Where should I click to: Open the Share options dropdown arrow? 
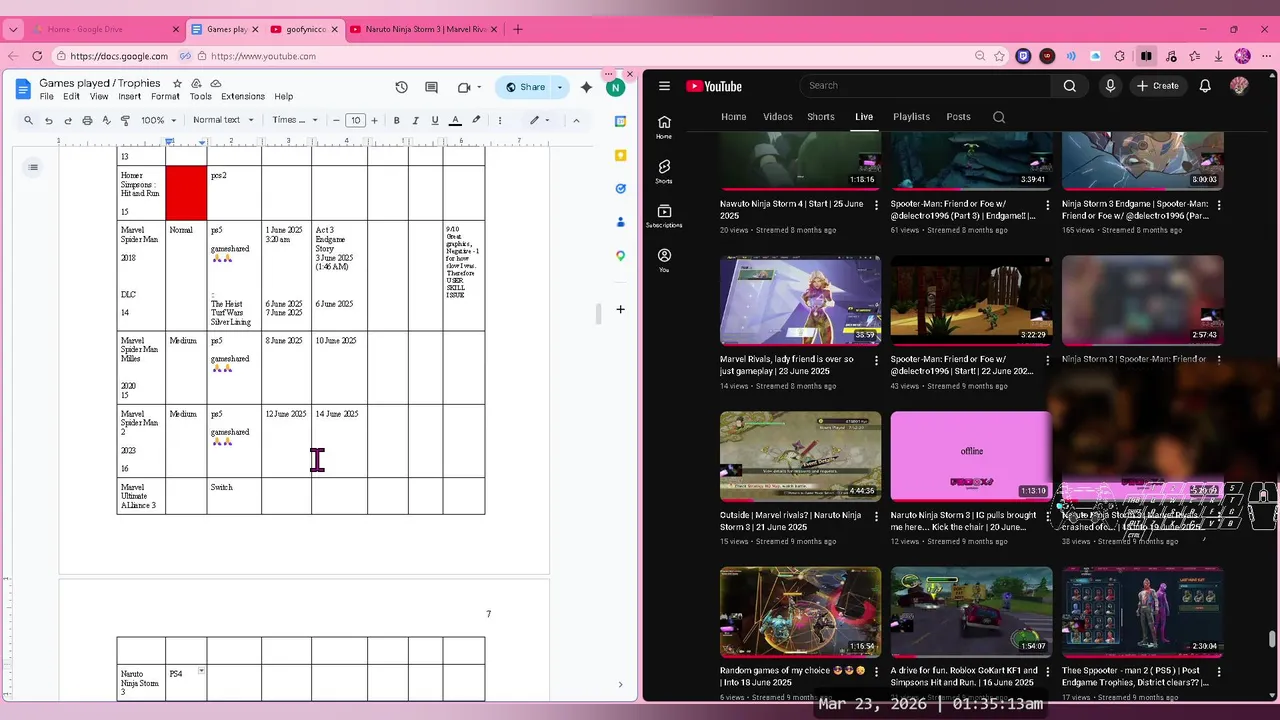560,87
